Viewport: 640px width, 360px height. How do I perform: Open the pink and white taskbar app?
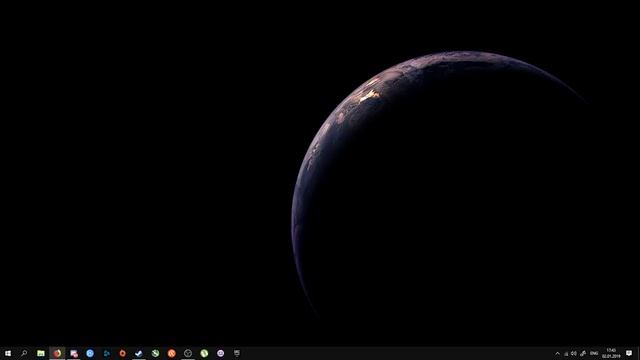[x=73, y=353]
